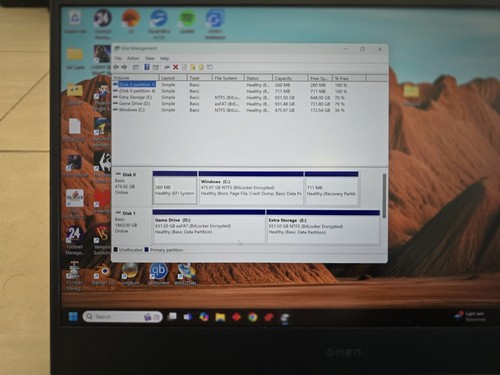500x375 pixels.
Task: Open Google Chrome from the taskbar
Action: (252, 317)
